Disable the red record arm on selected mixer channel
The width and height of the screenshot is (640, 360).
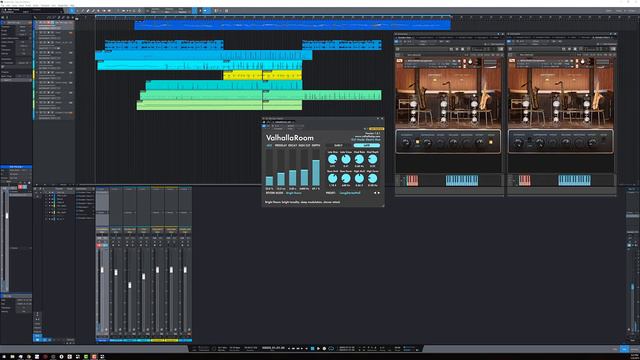(x=99, y=245)
